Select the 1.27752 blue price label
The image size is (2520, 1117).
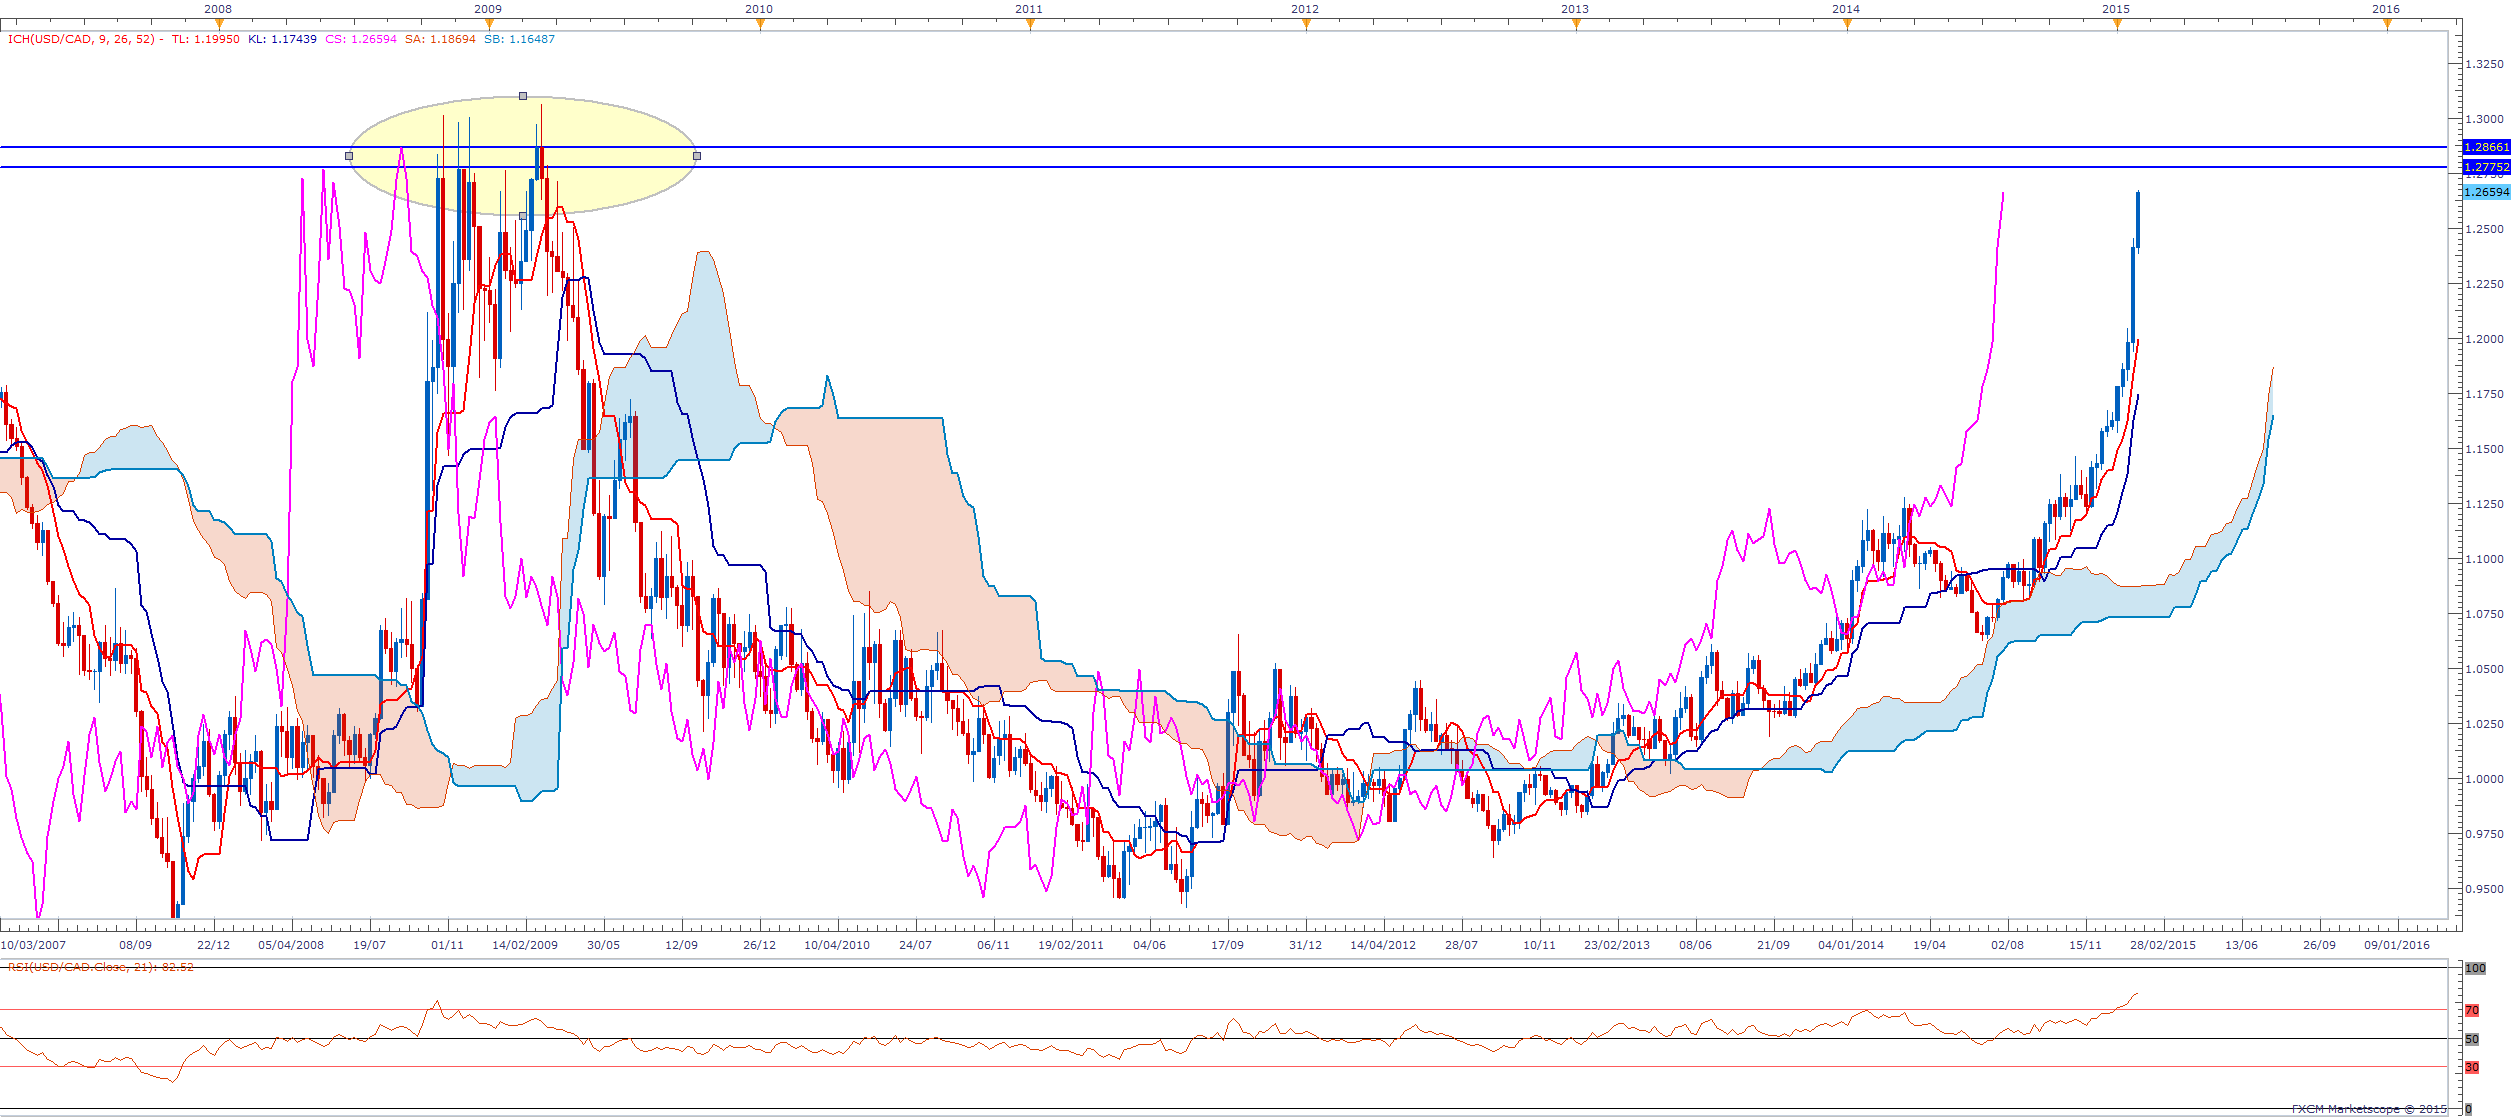[x=2486, y=167]
